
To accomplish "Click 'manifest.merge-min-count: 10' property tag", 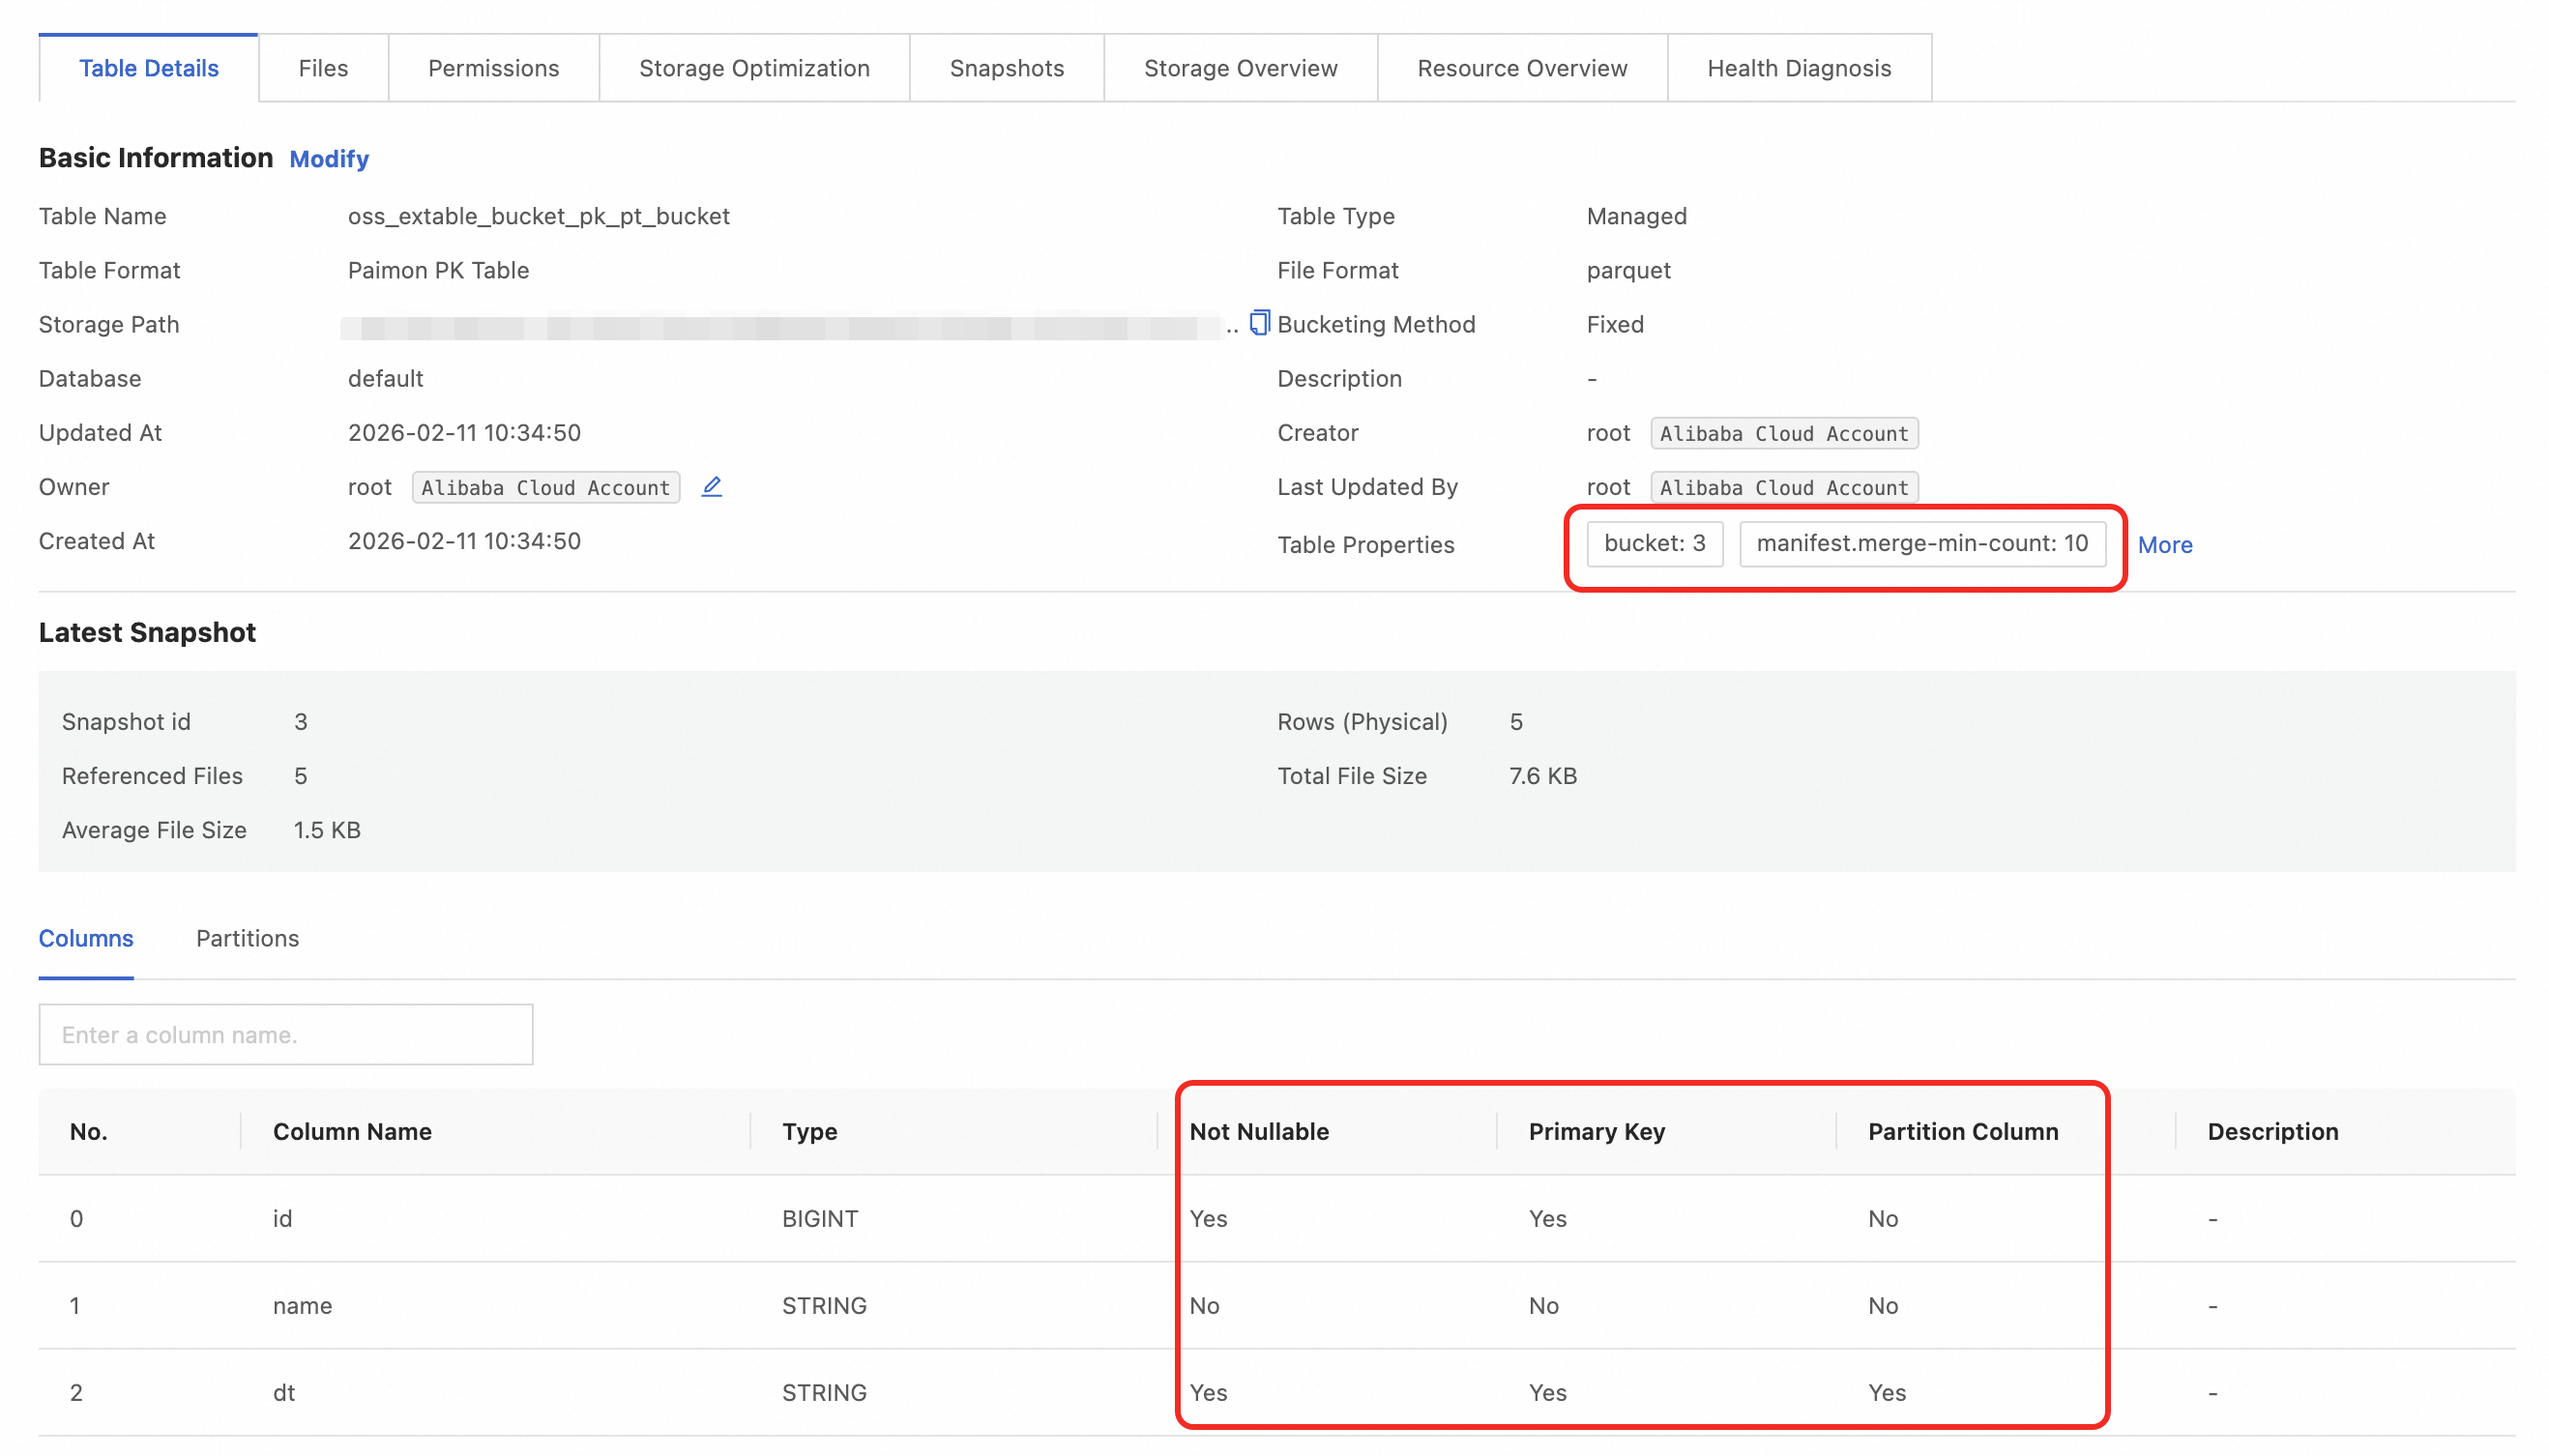I will (1921, 543).
